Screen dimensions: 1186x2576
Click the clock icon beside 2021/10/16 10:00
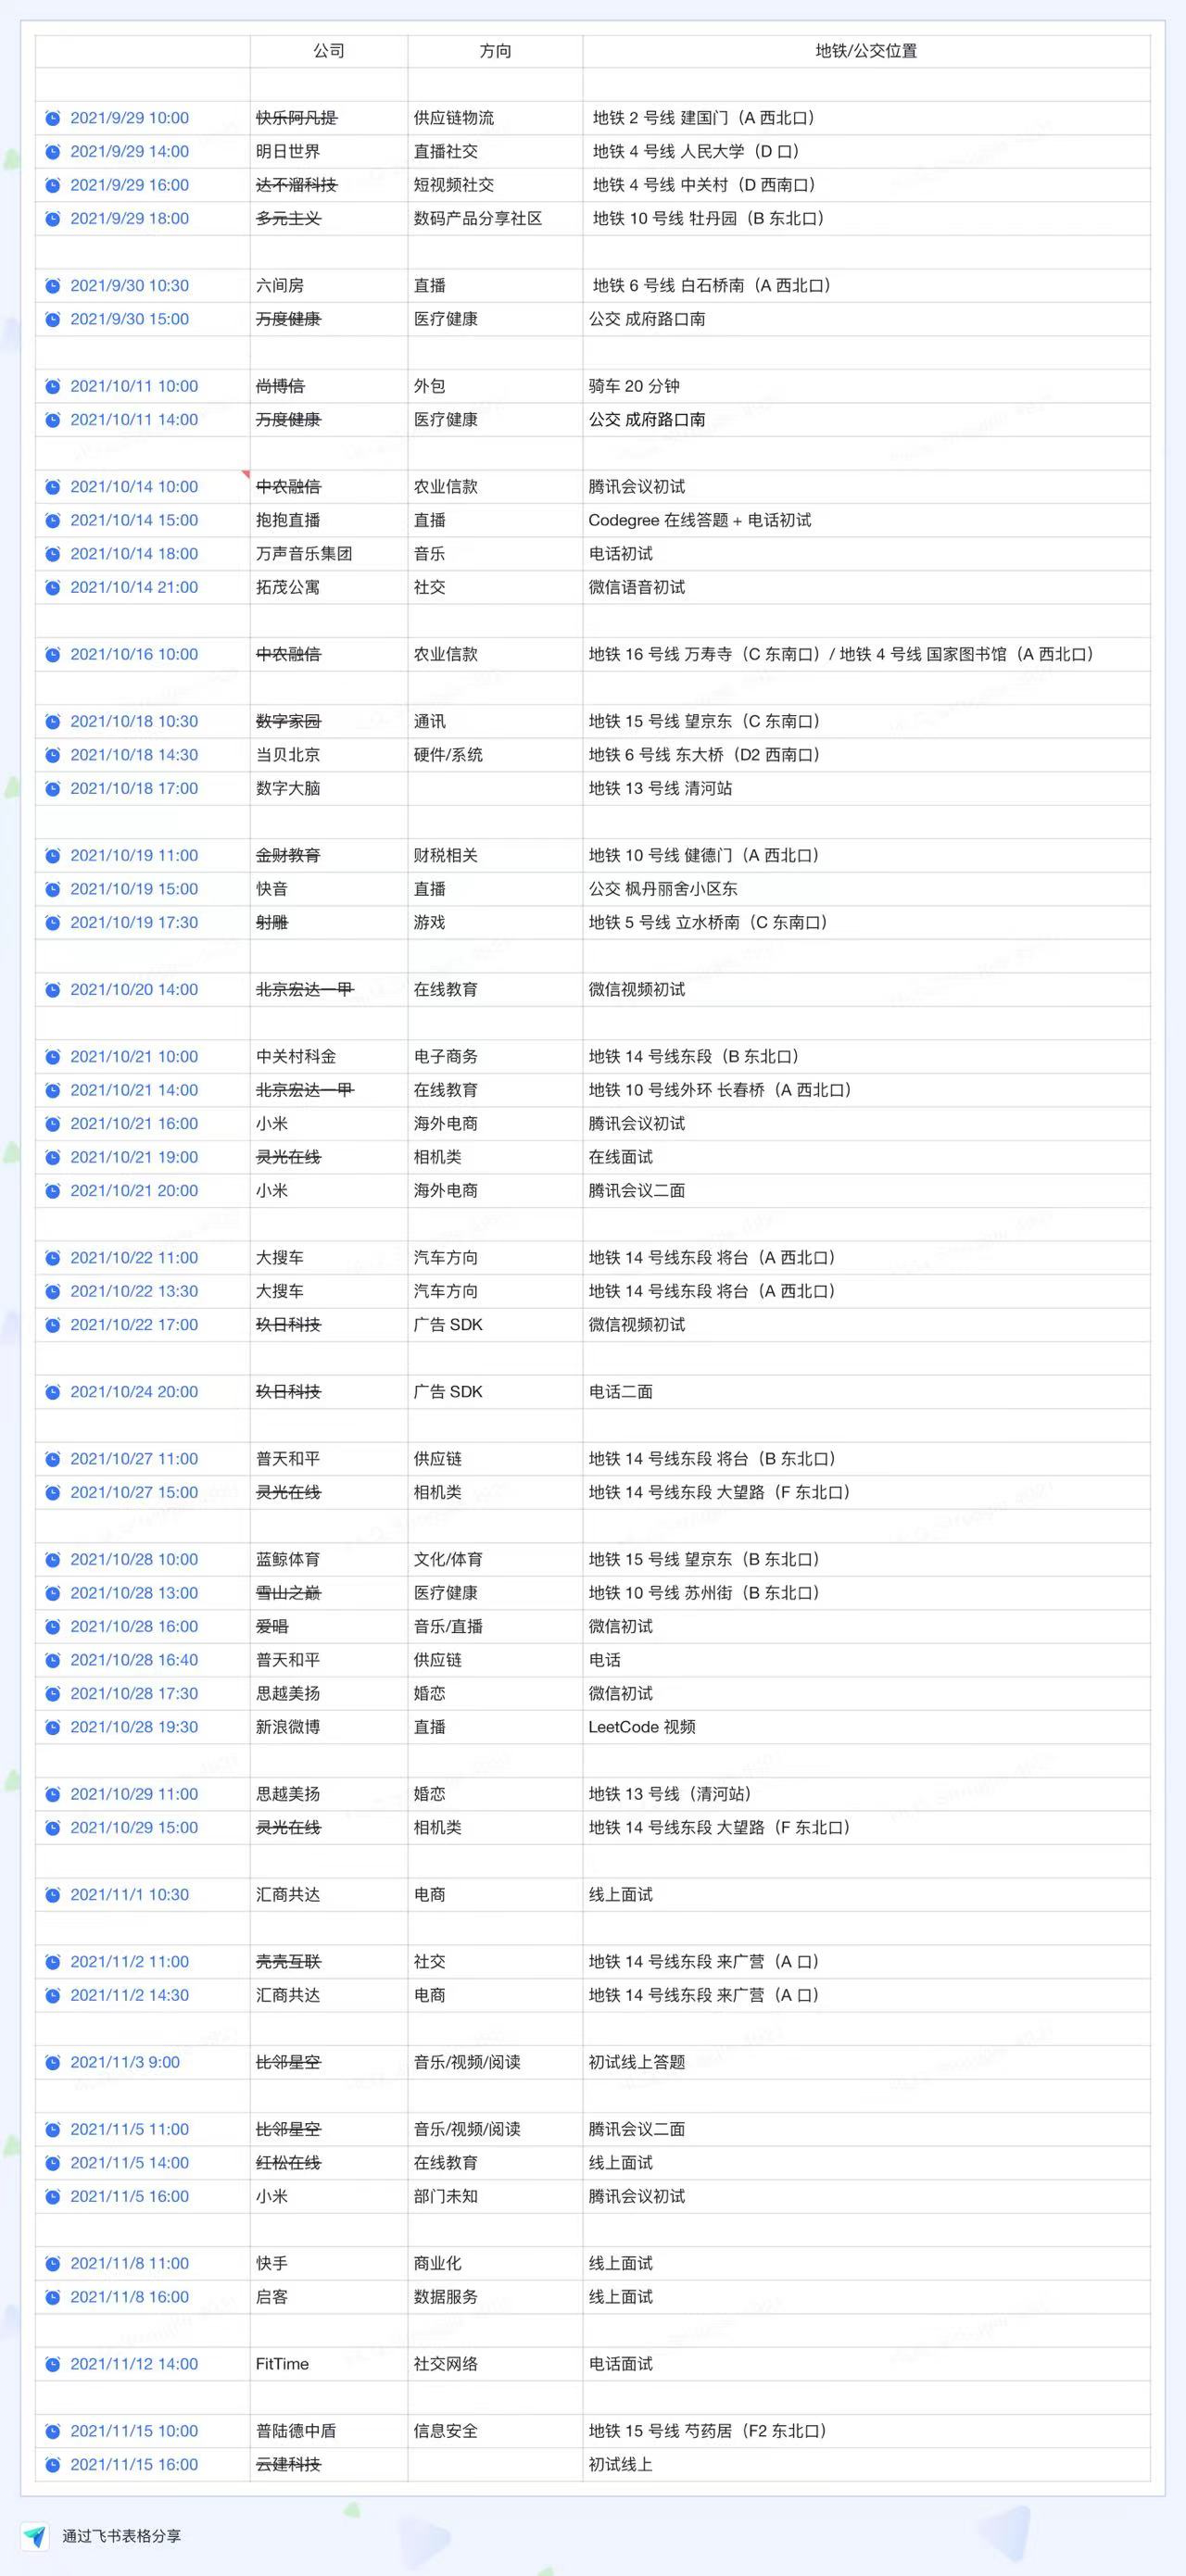pos(53,654)
